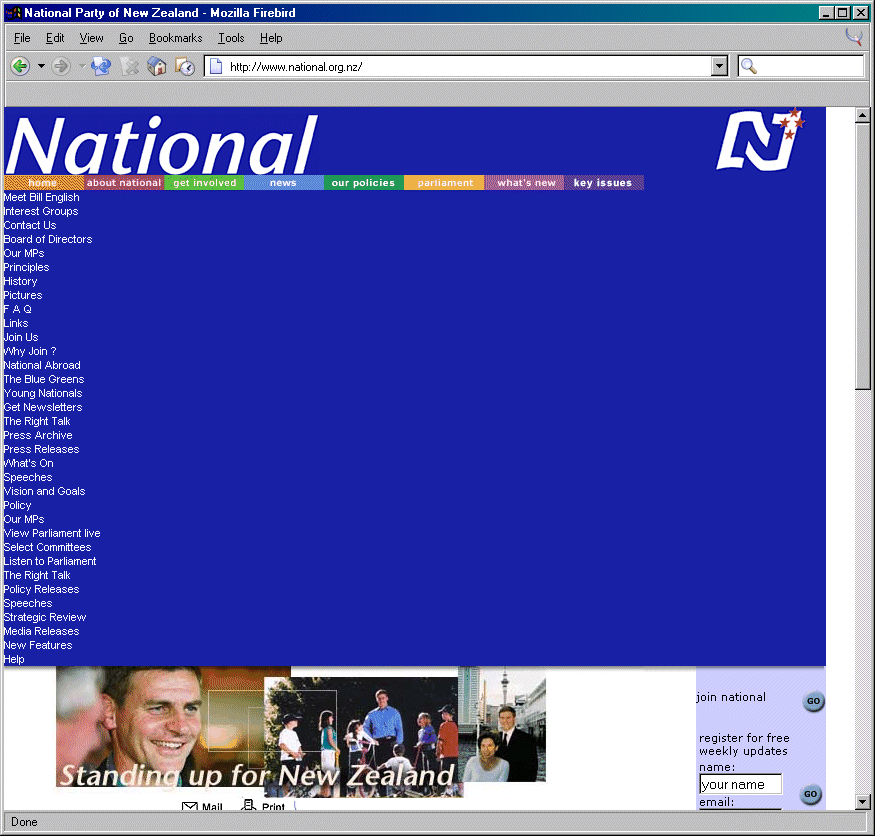Click the National N logo with stars

tap(760, 140)
